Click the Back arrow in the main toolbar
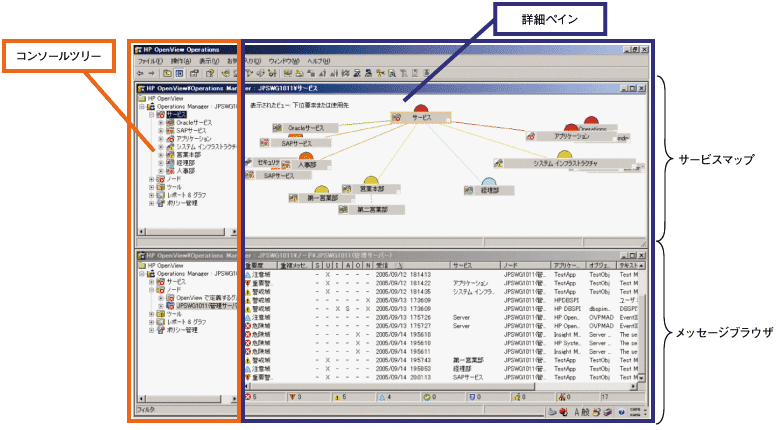 (141, 73)
